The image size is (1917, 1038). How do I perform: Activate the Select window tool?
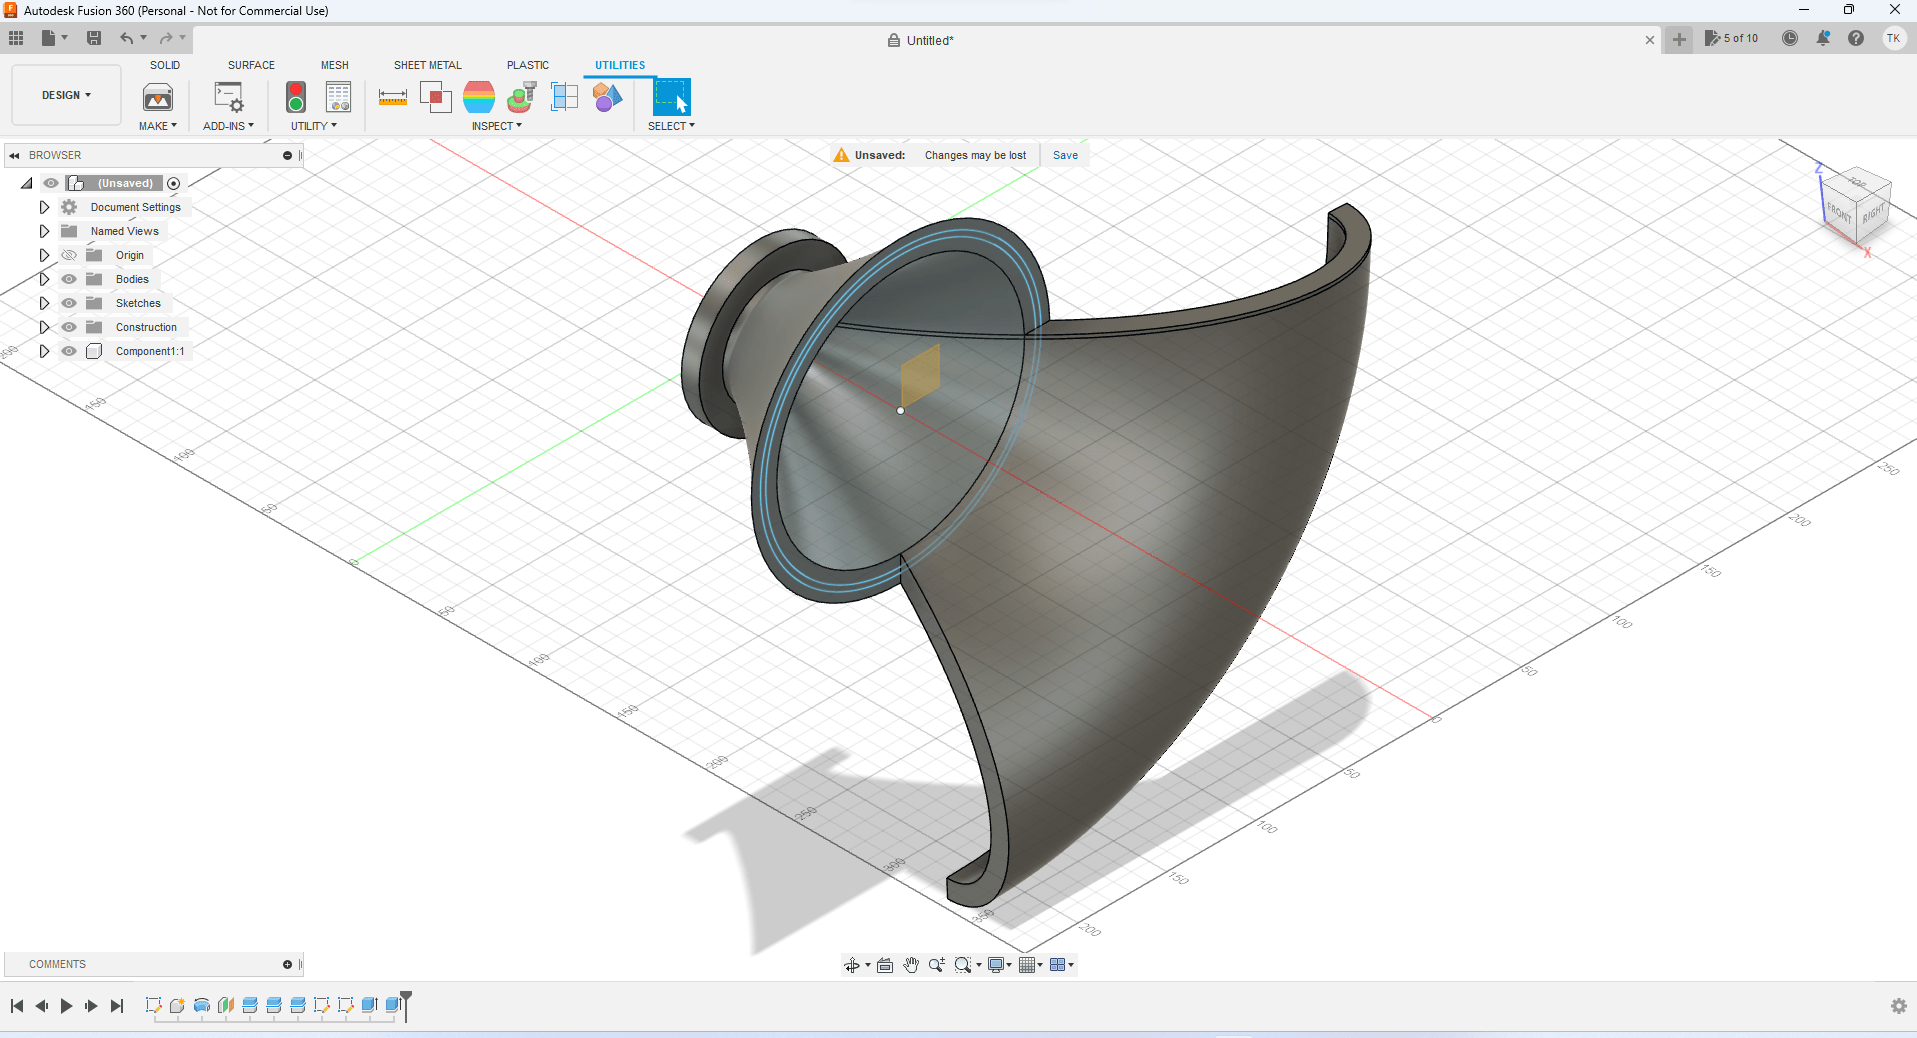[x=672, y=97]
